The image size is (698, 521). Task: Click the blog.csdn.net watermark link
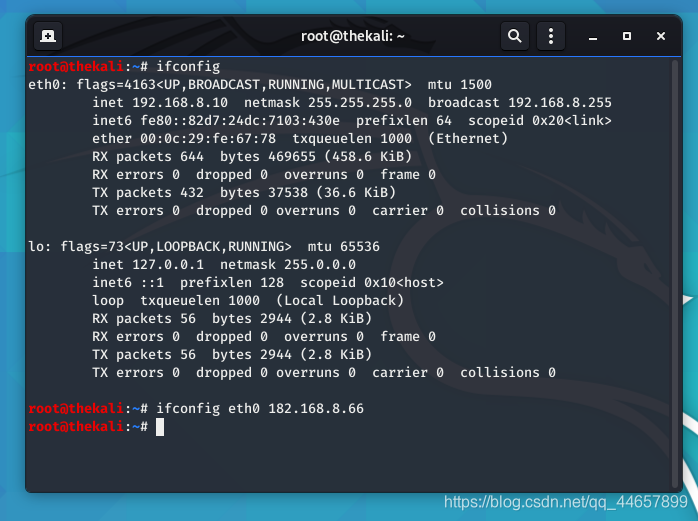(x=565, y=502)
